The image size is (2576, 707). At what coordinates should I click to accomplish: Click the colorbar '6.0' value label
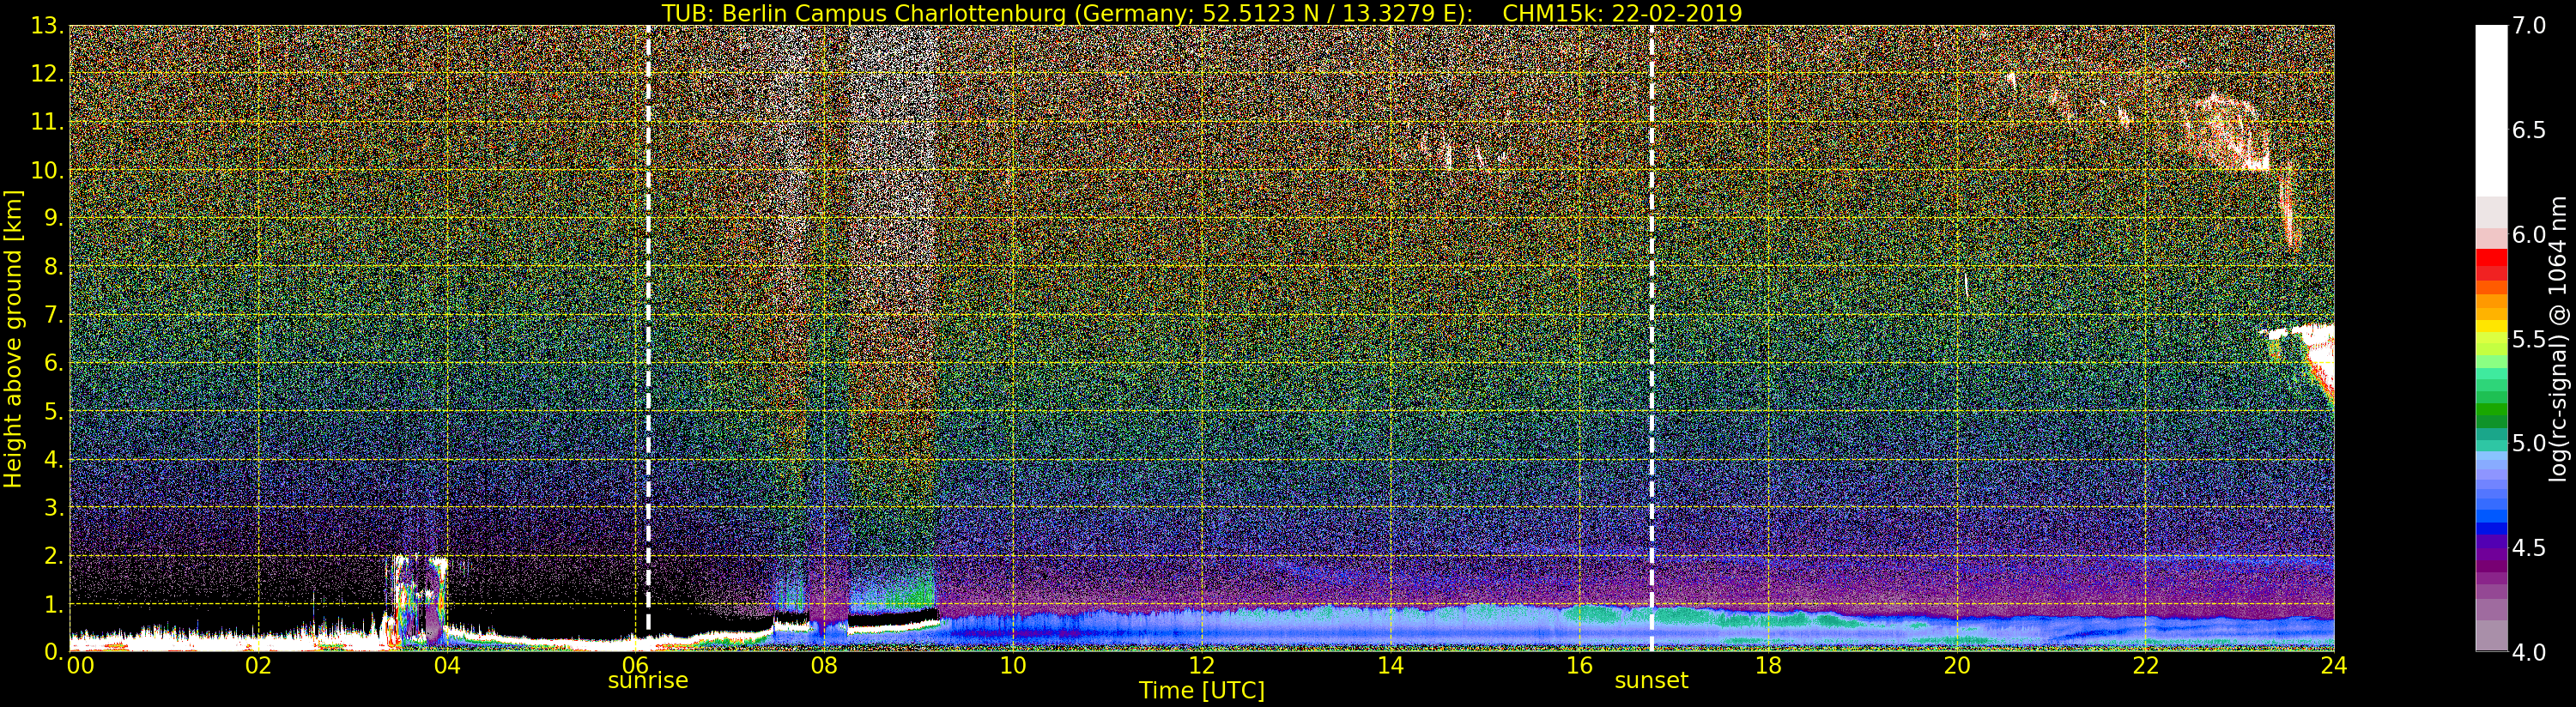point(2529,235)
